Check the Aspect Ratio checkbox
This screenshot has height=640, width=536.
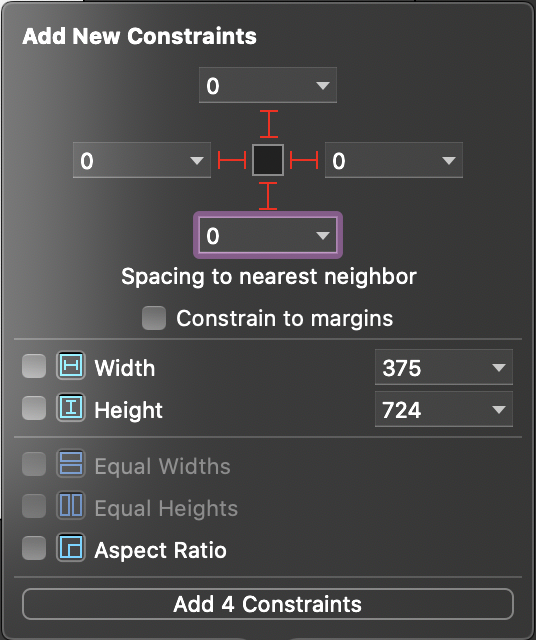pyautogui.click(x=34, y=548)
